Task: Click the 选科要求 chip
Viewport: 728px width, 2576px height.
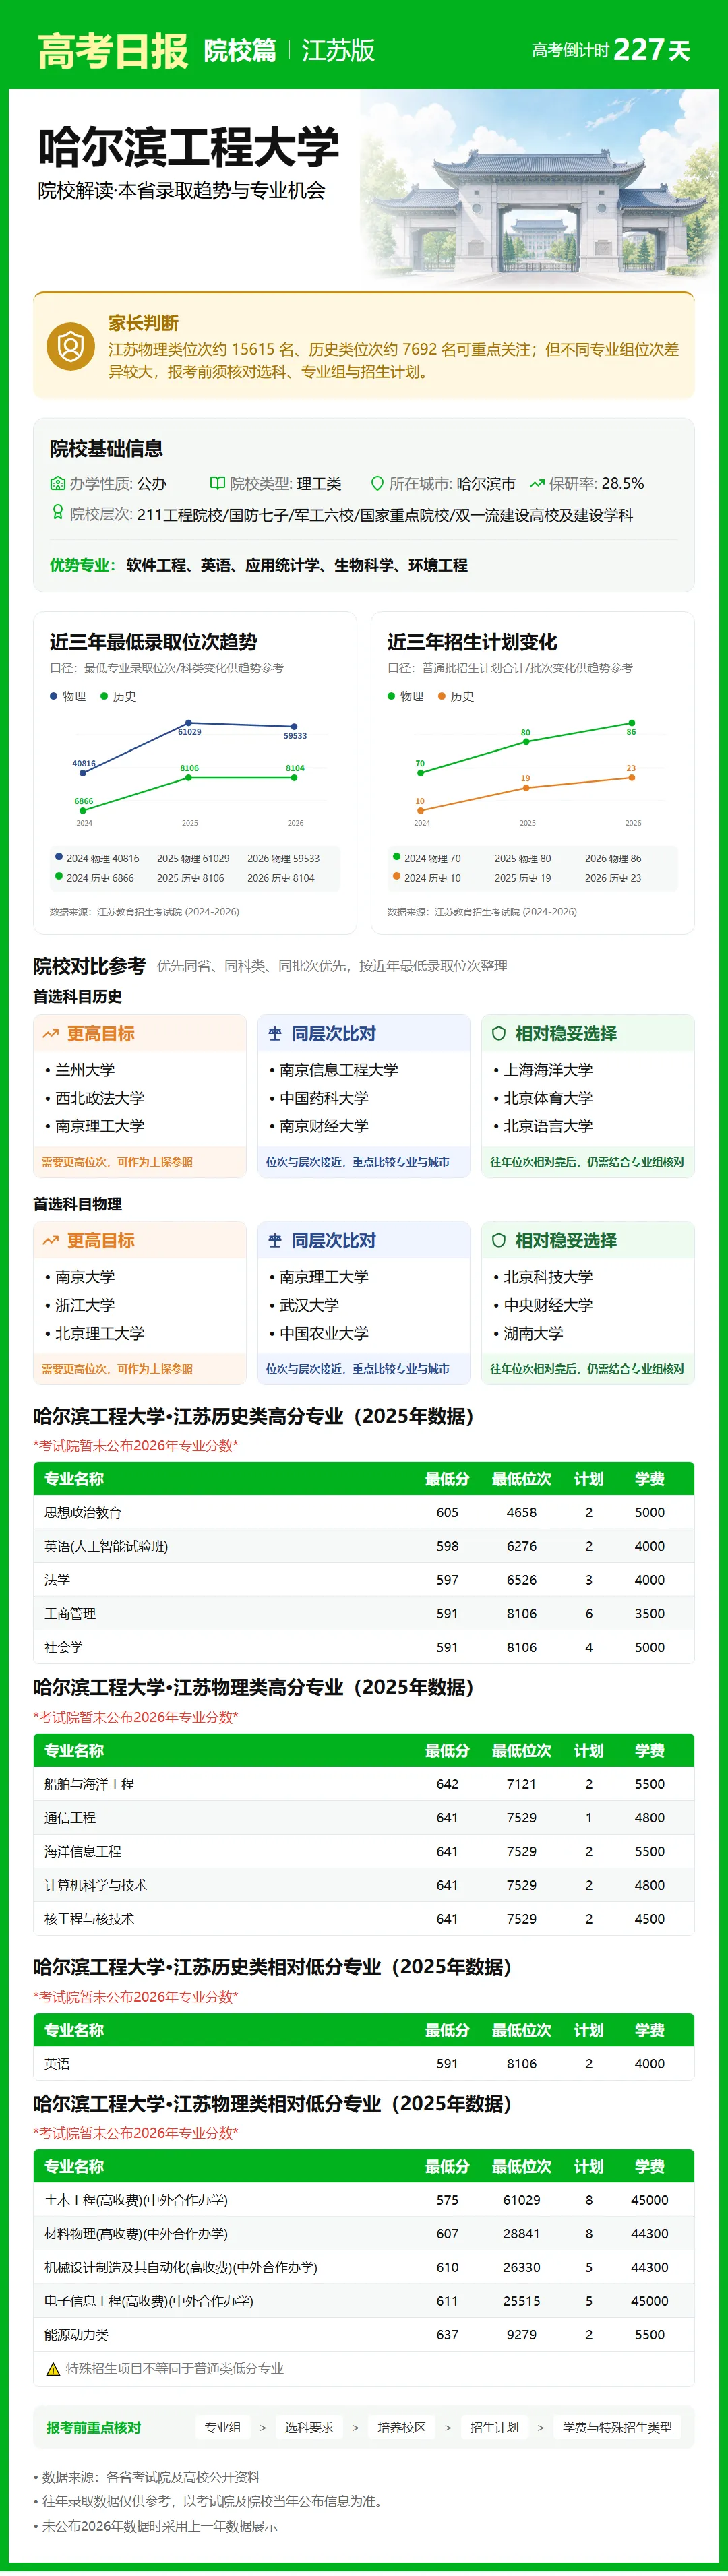Action: pos(309,2428)
